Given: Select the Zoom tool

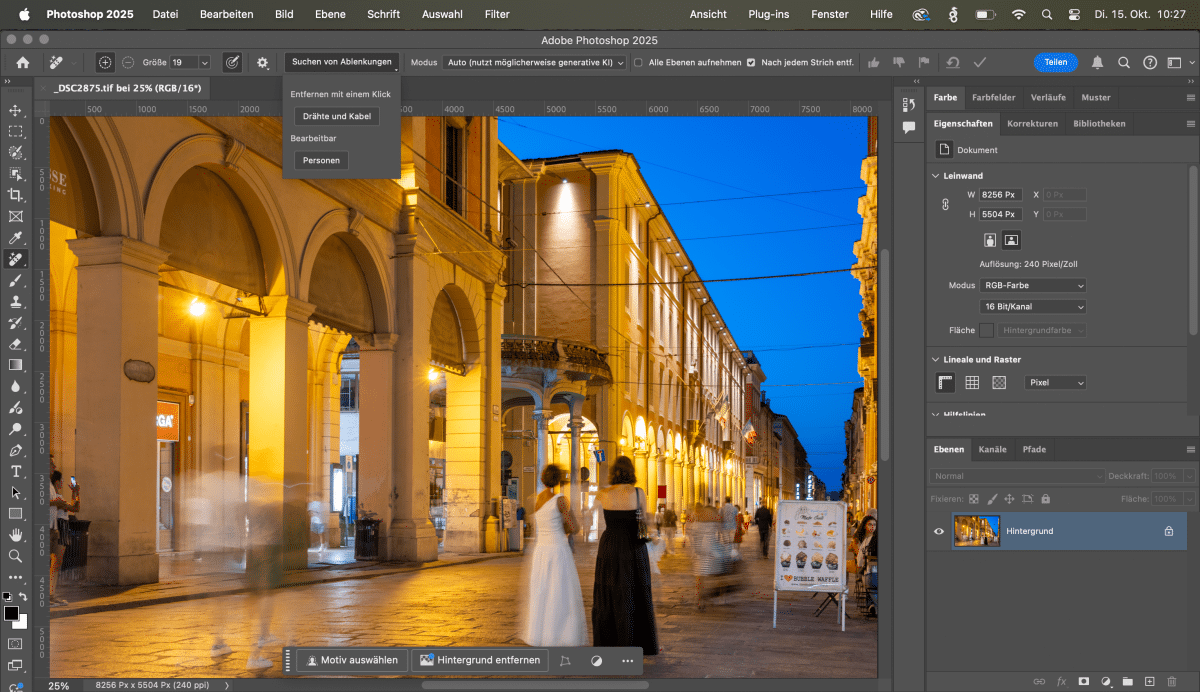Looking at the screenshot, I should tap(15, 556).
